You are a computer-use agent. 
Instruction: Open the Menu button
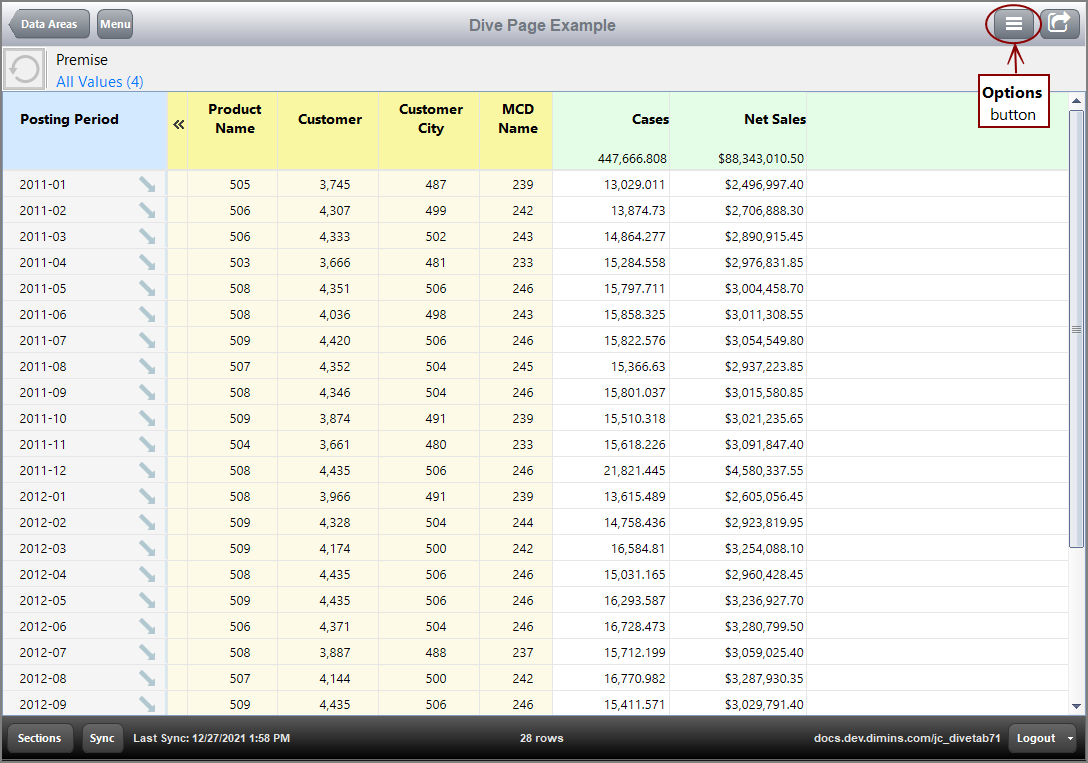114,24
